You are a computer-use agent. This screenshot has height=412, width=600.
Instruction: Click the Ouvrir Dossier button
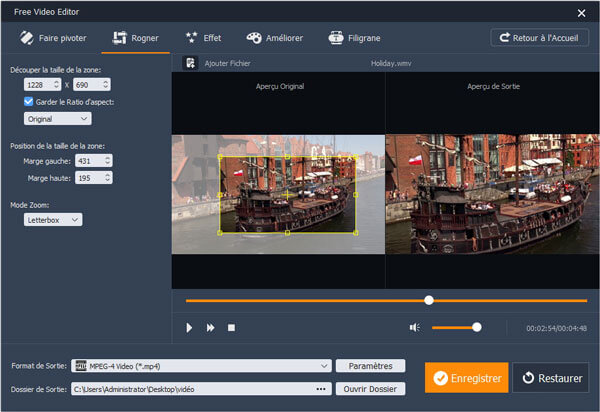click(370, 388)
